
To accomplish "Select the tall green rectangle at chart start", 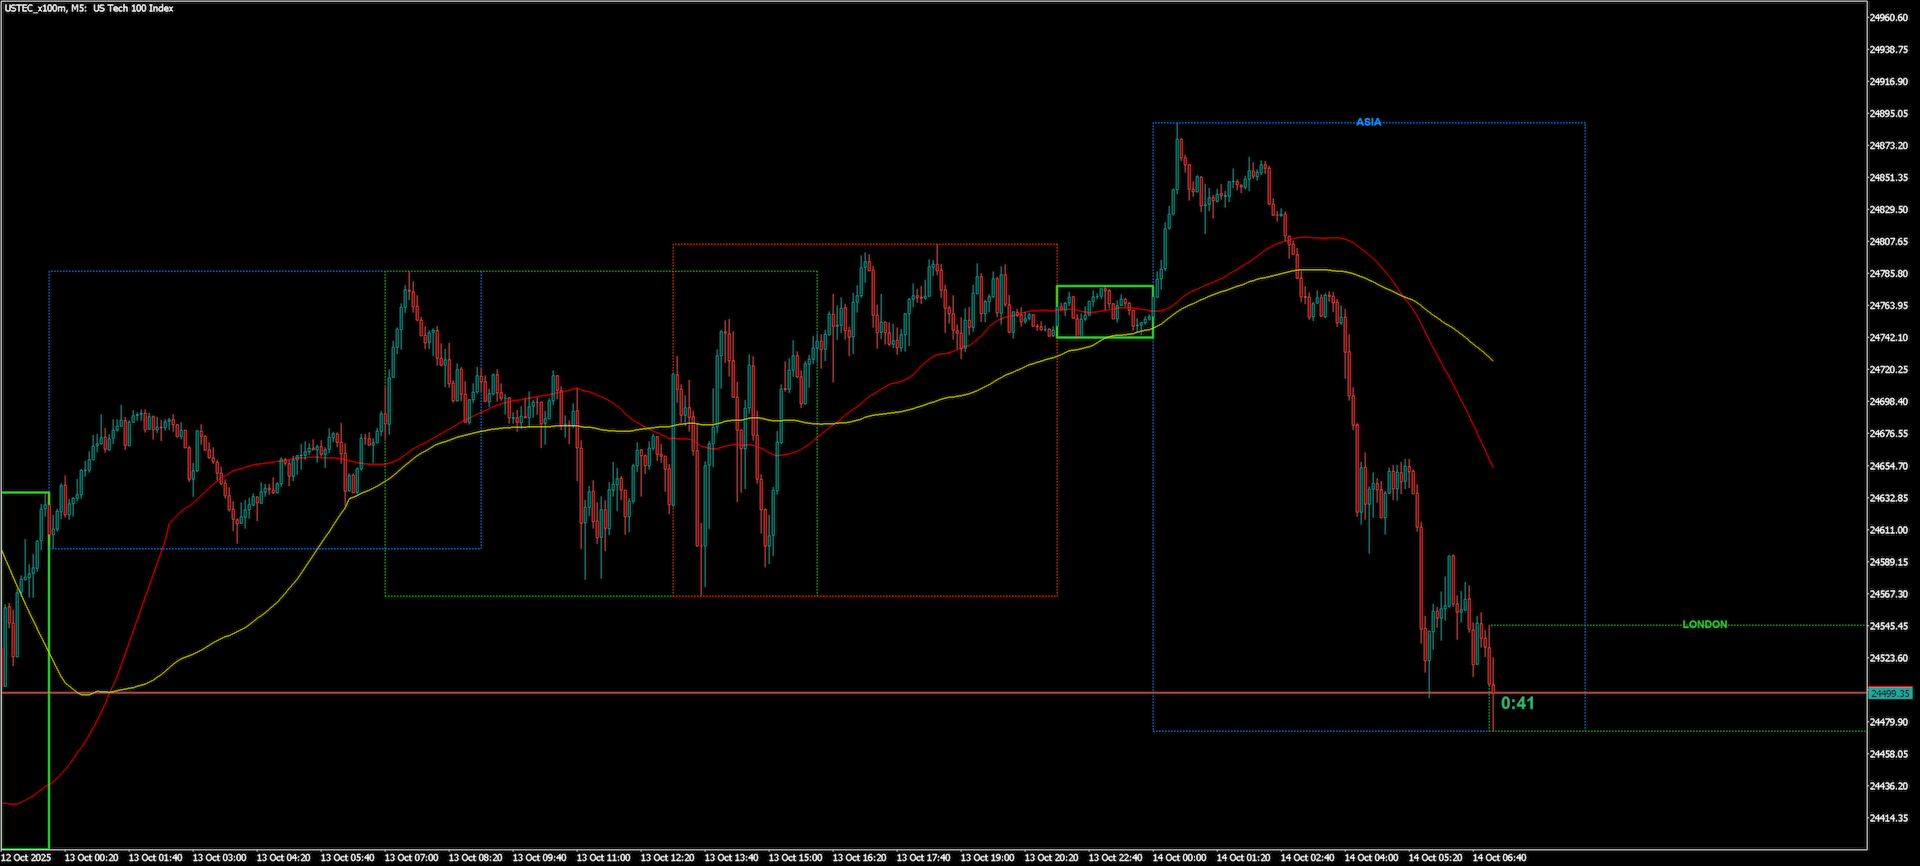I will pos(25,670).
